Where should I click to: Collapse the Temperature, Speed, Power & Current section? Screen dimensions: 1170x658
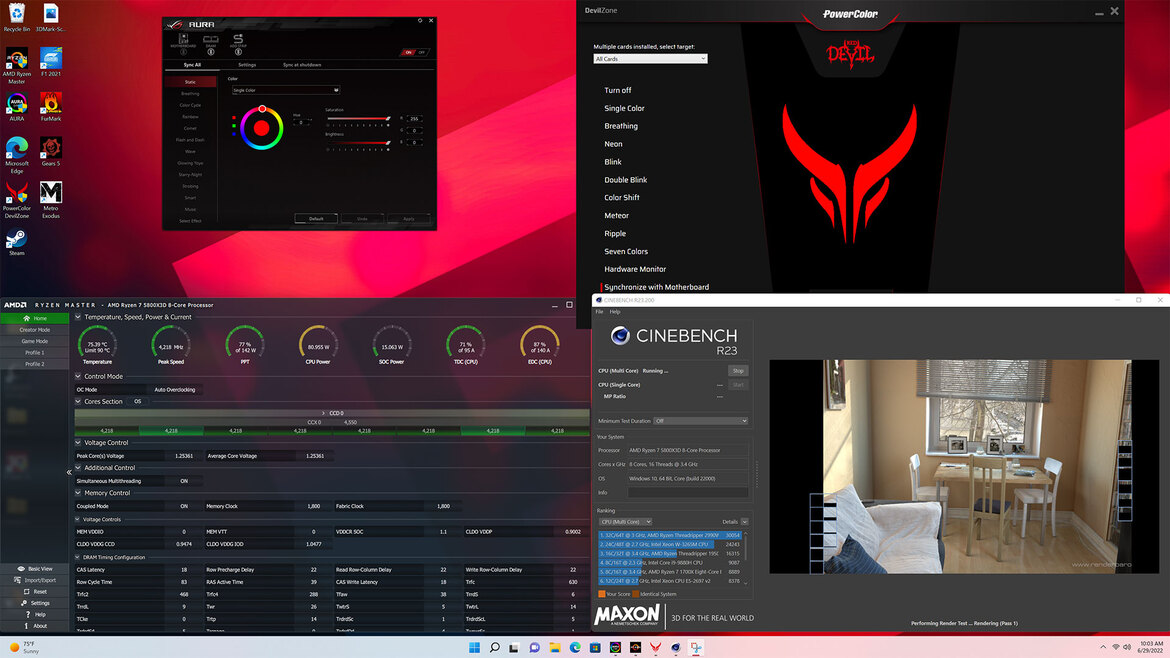tap(78, 317)
